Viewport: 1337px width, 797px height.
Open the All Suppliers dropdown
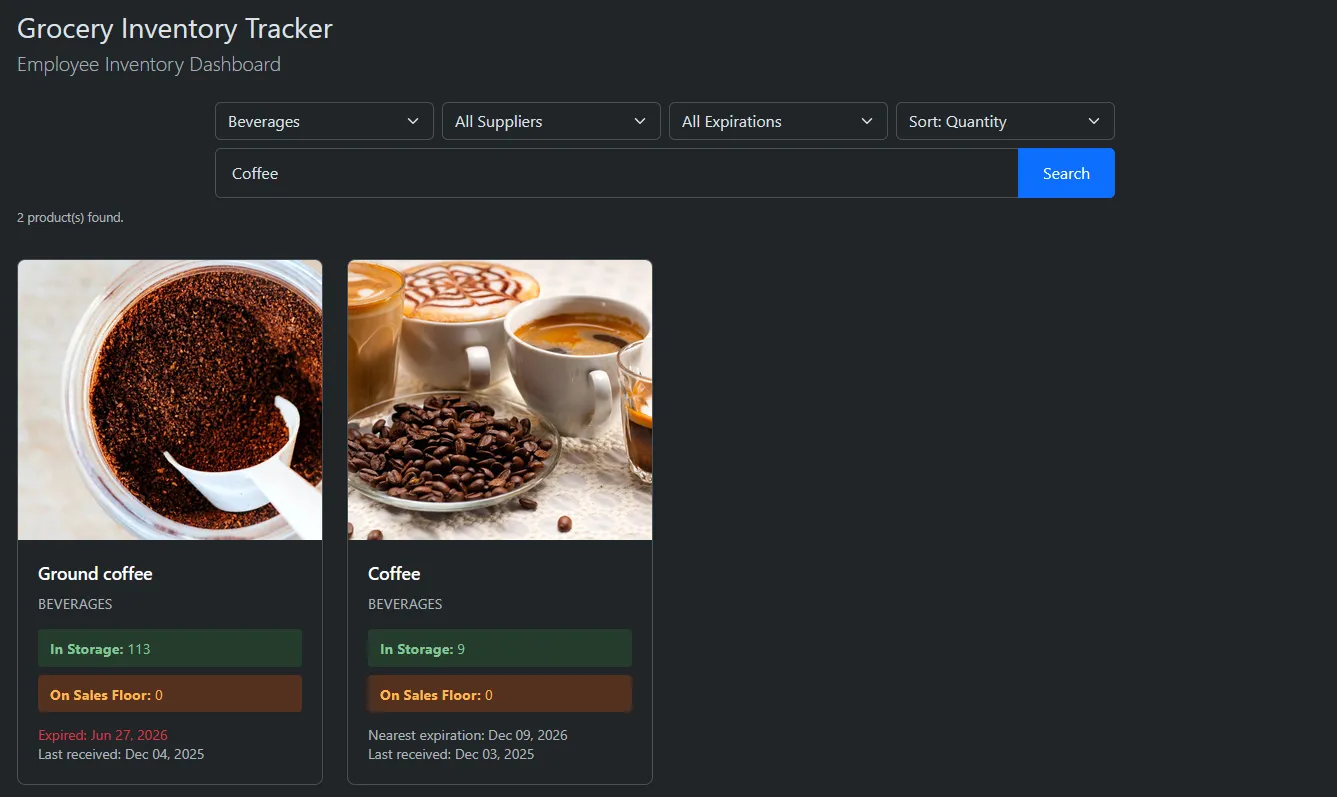(551, 121)
